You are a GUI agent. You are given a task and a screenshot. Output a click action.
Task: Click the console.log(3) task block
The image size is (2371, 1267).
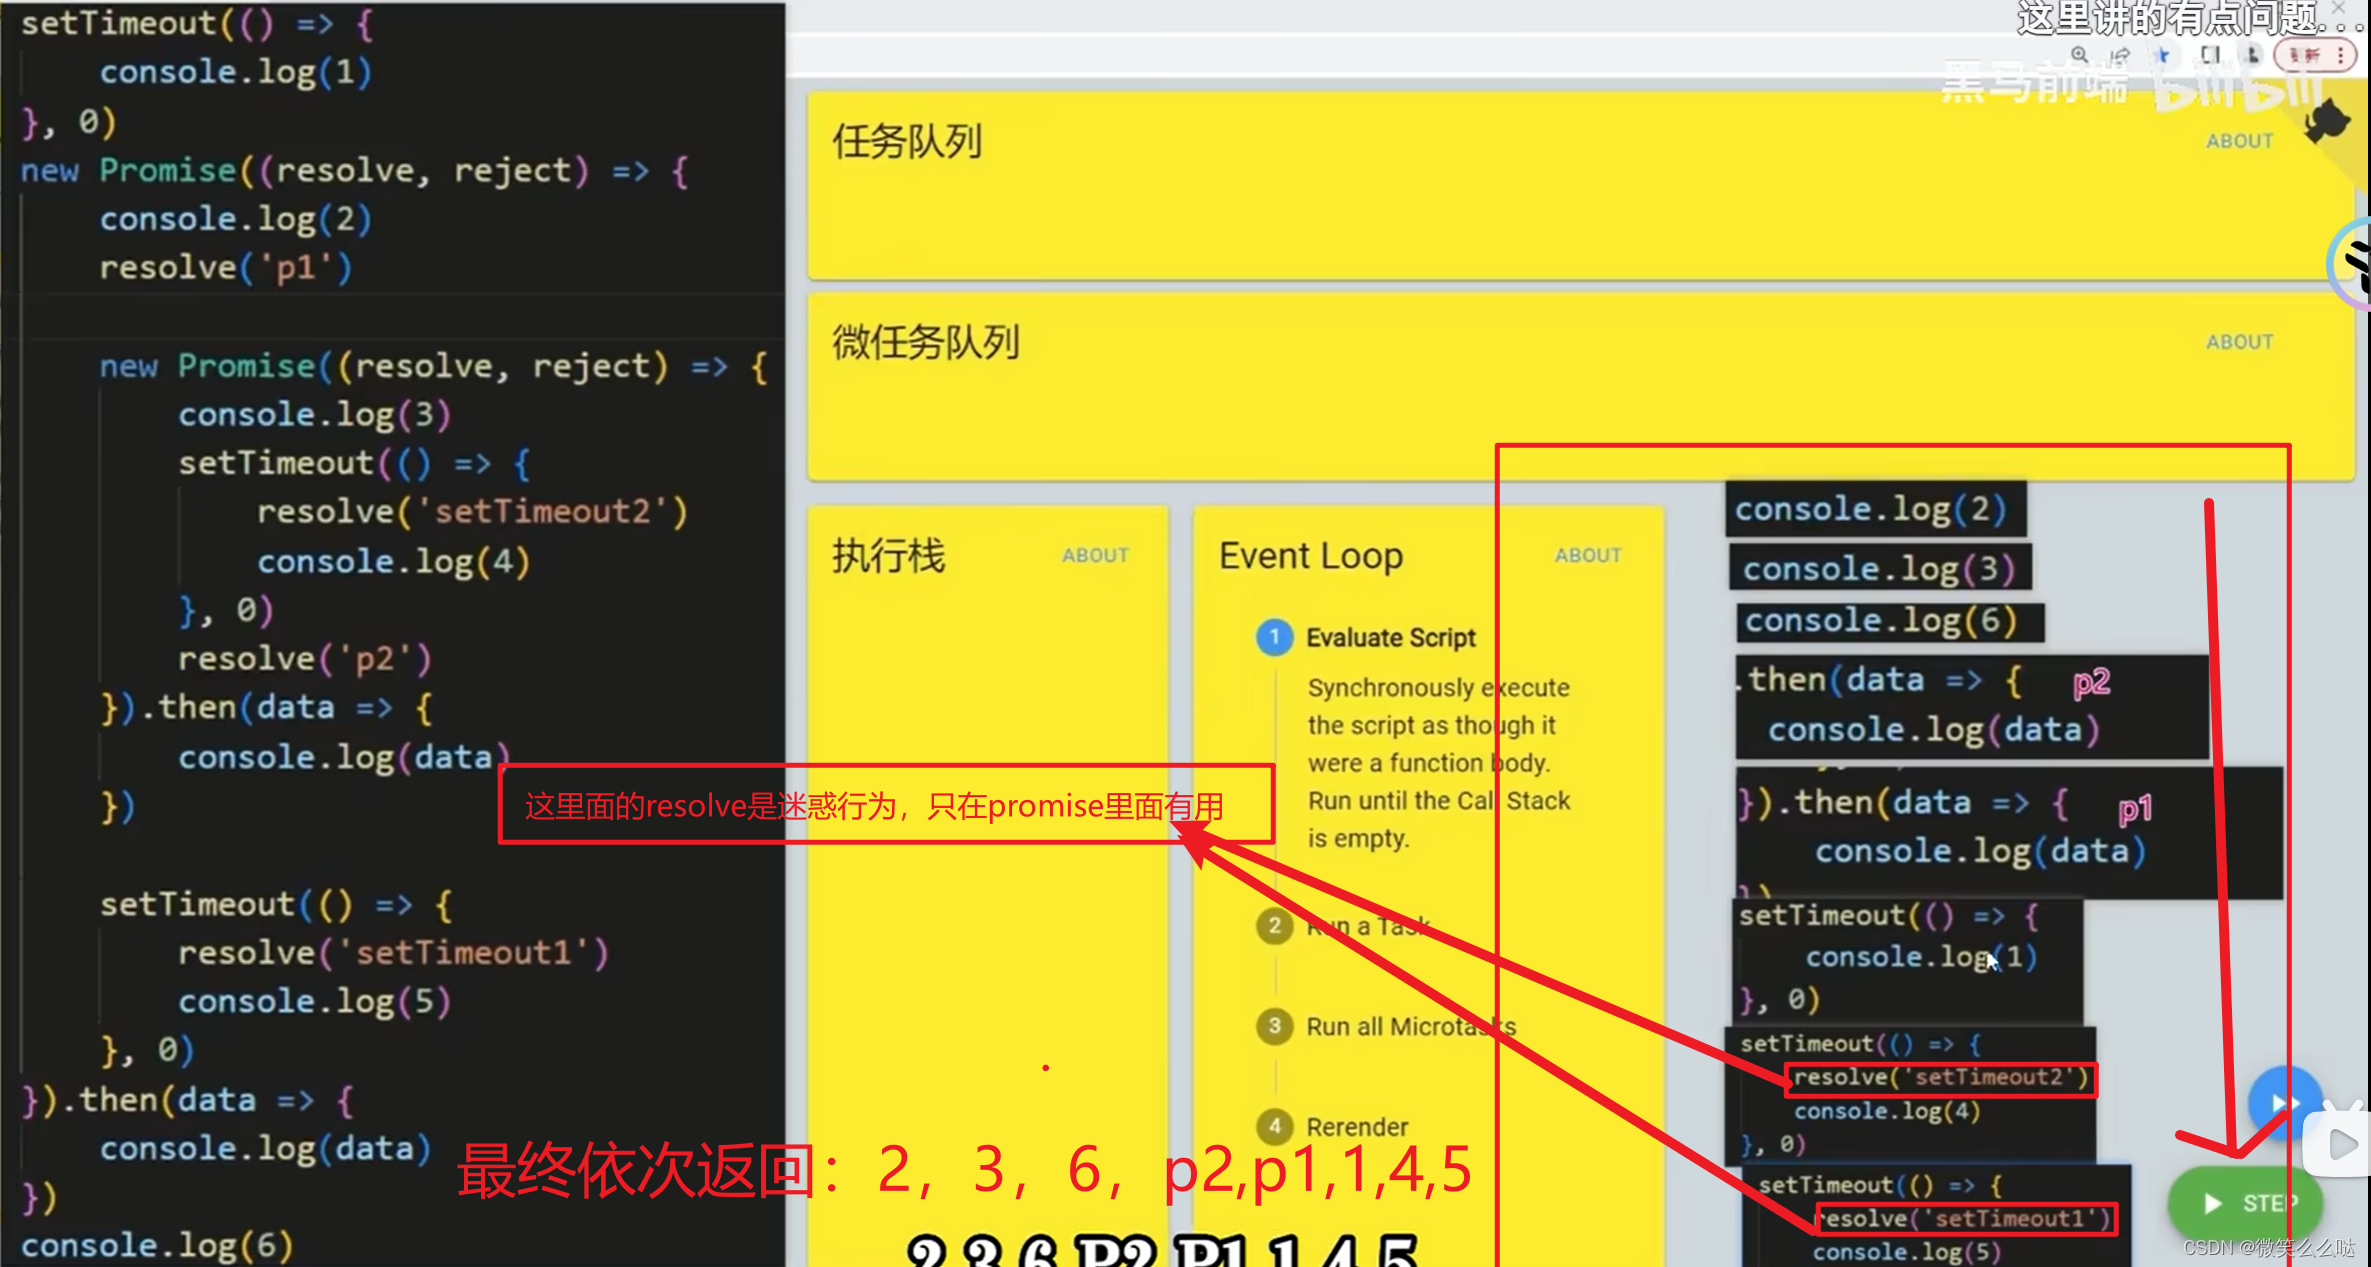(1880, 568)
